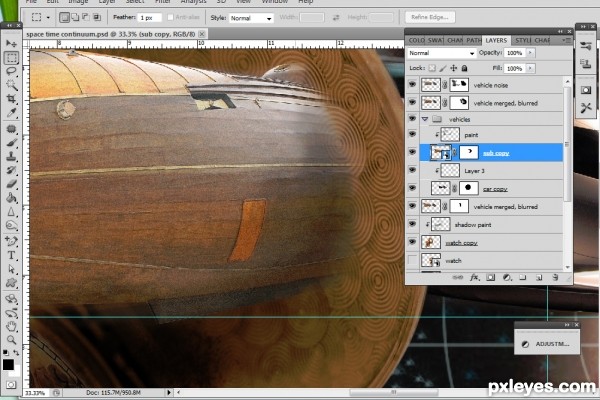Viewport: 600px width, 400px height.
Task: Select the Custom Shape tool
Action: tap(11, 283)
